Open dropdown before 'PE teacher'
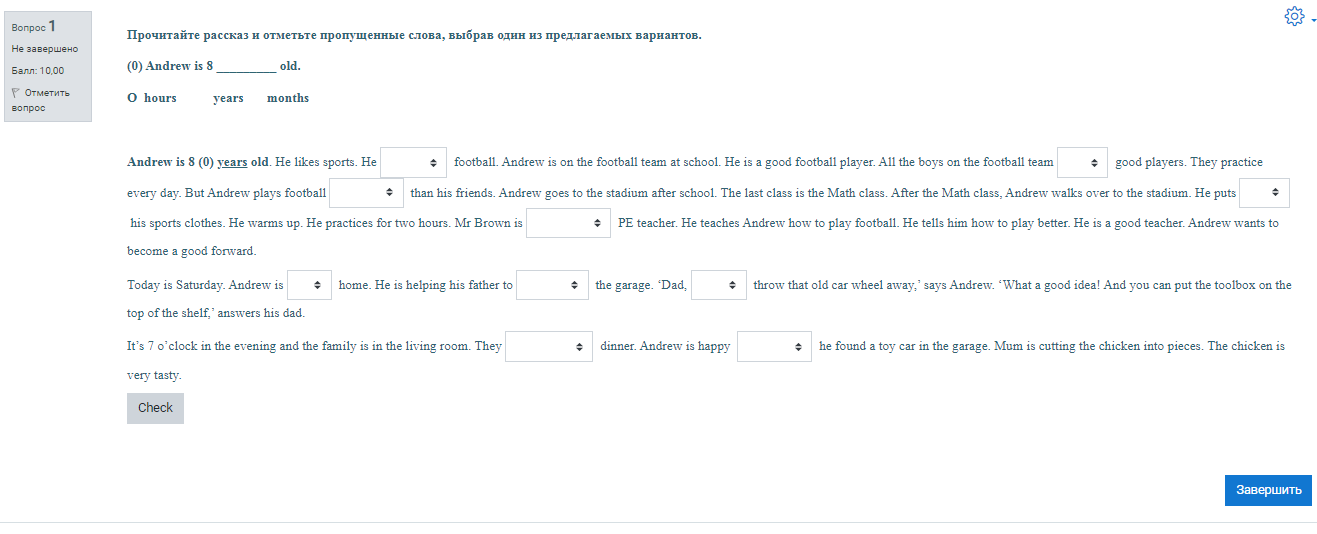The width and height of the screenshot is (1317, 534). click(x=568, y=223)
